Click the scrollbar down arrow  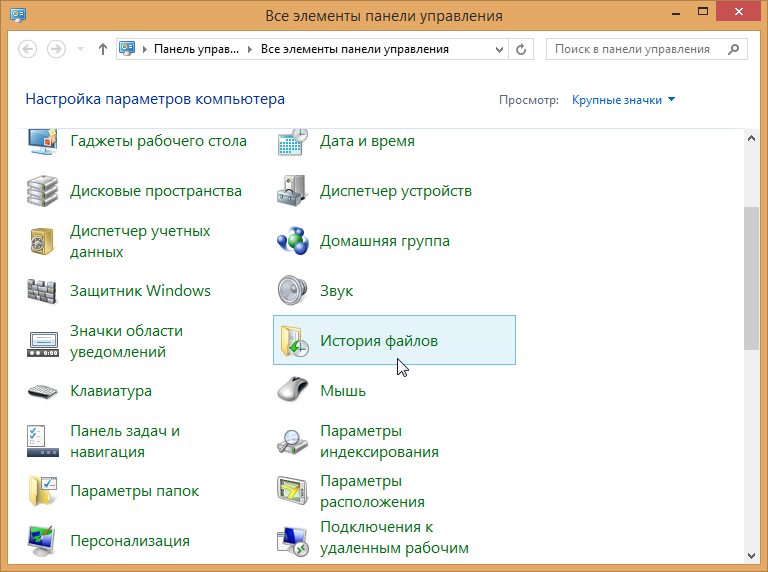pos(751,555)
